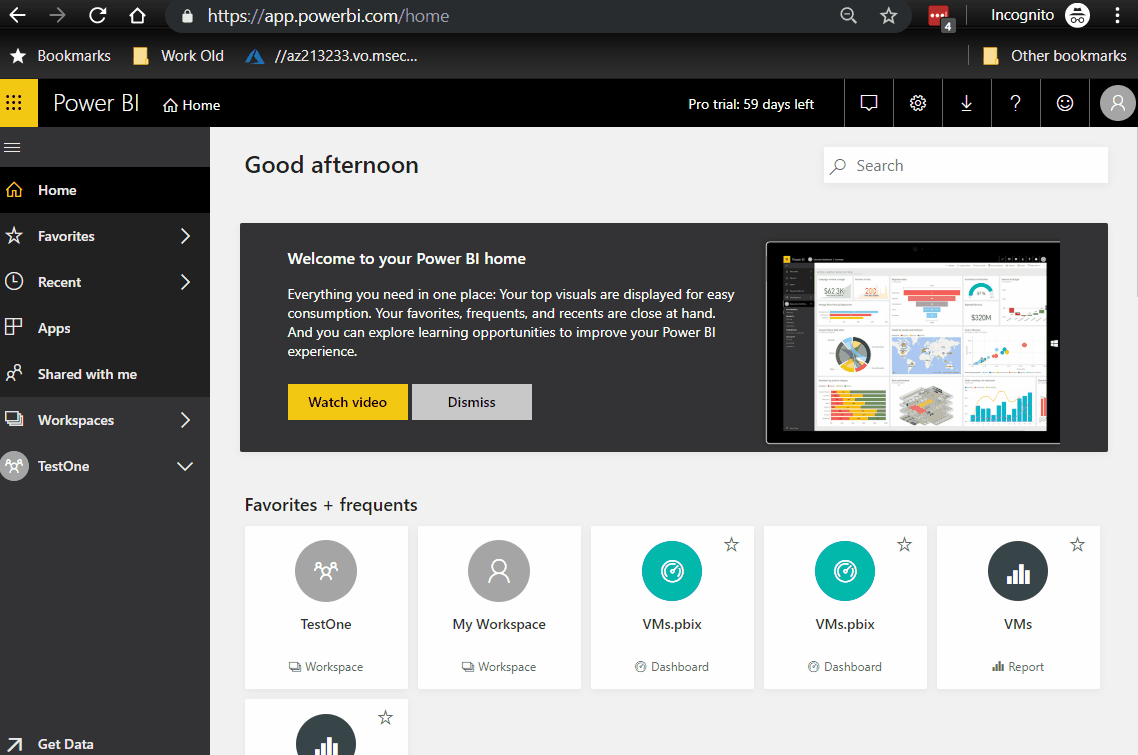This screenshot has height=755, width=1138.
Task: Expand the Favorites section
Action: coord(185,235)
